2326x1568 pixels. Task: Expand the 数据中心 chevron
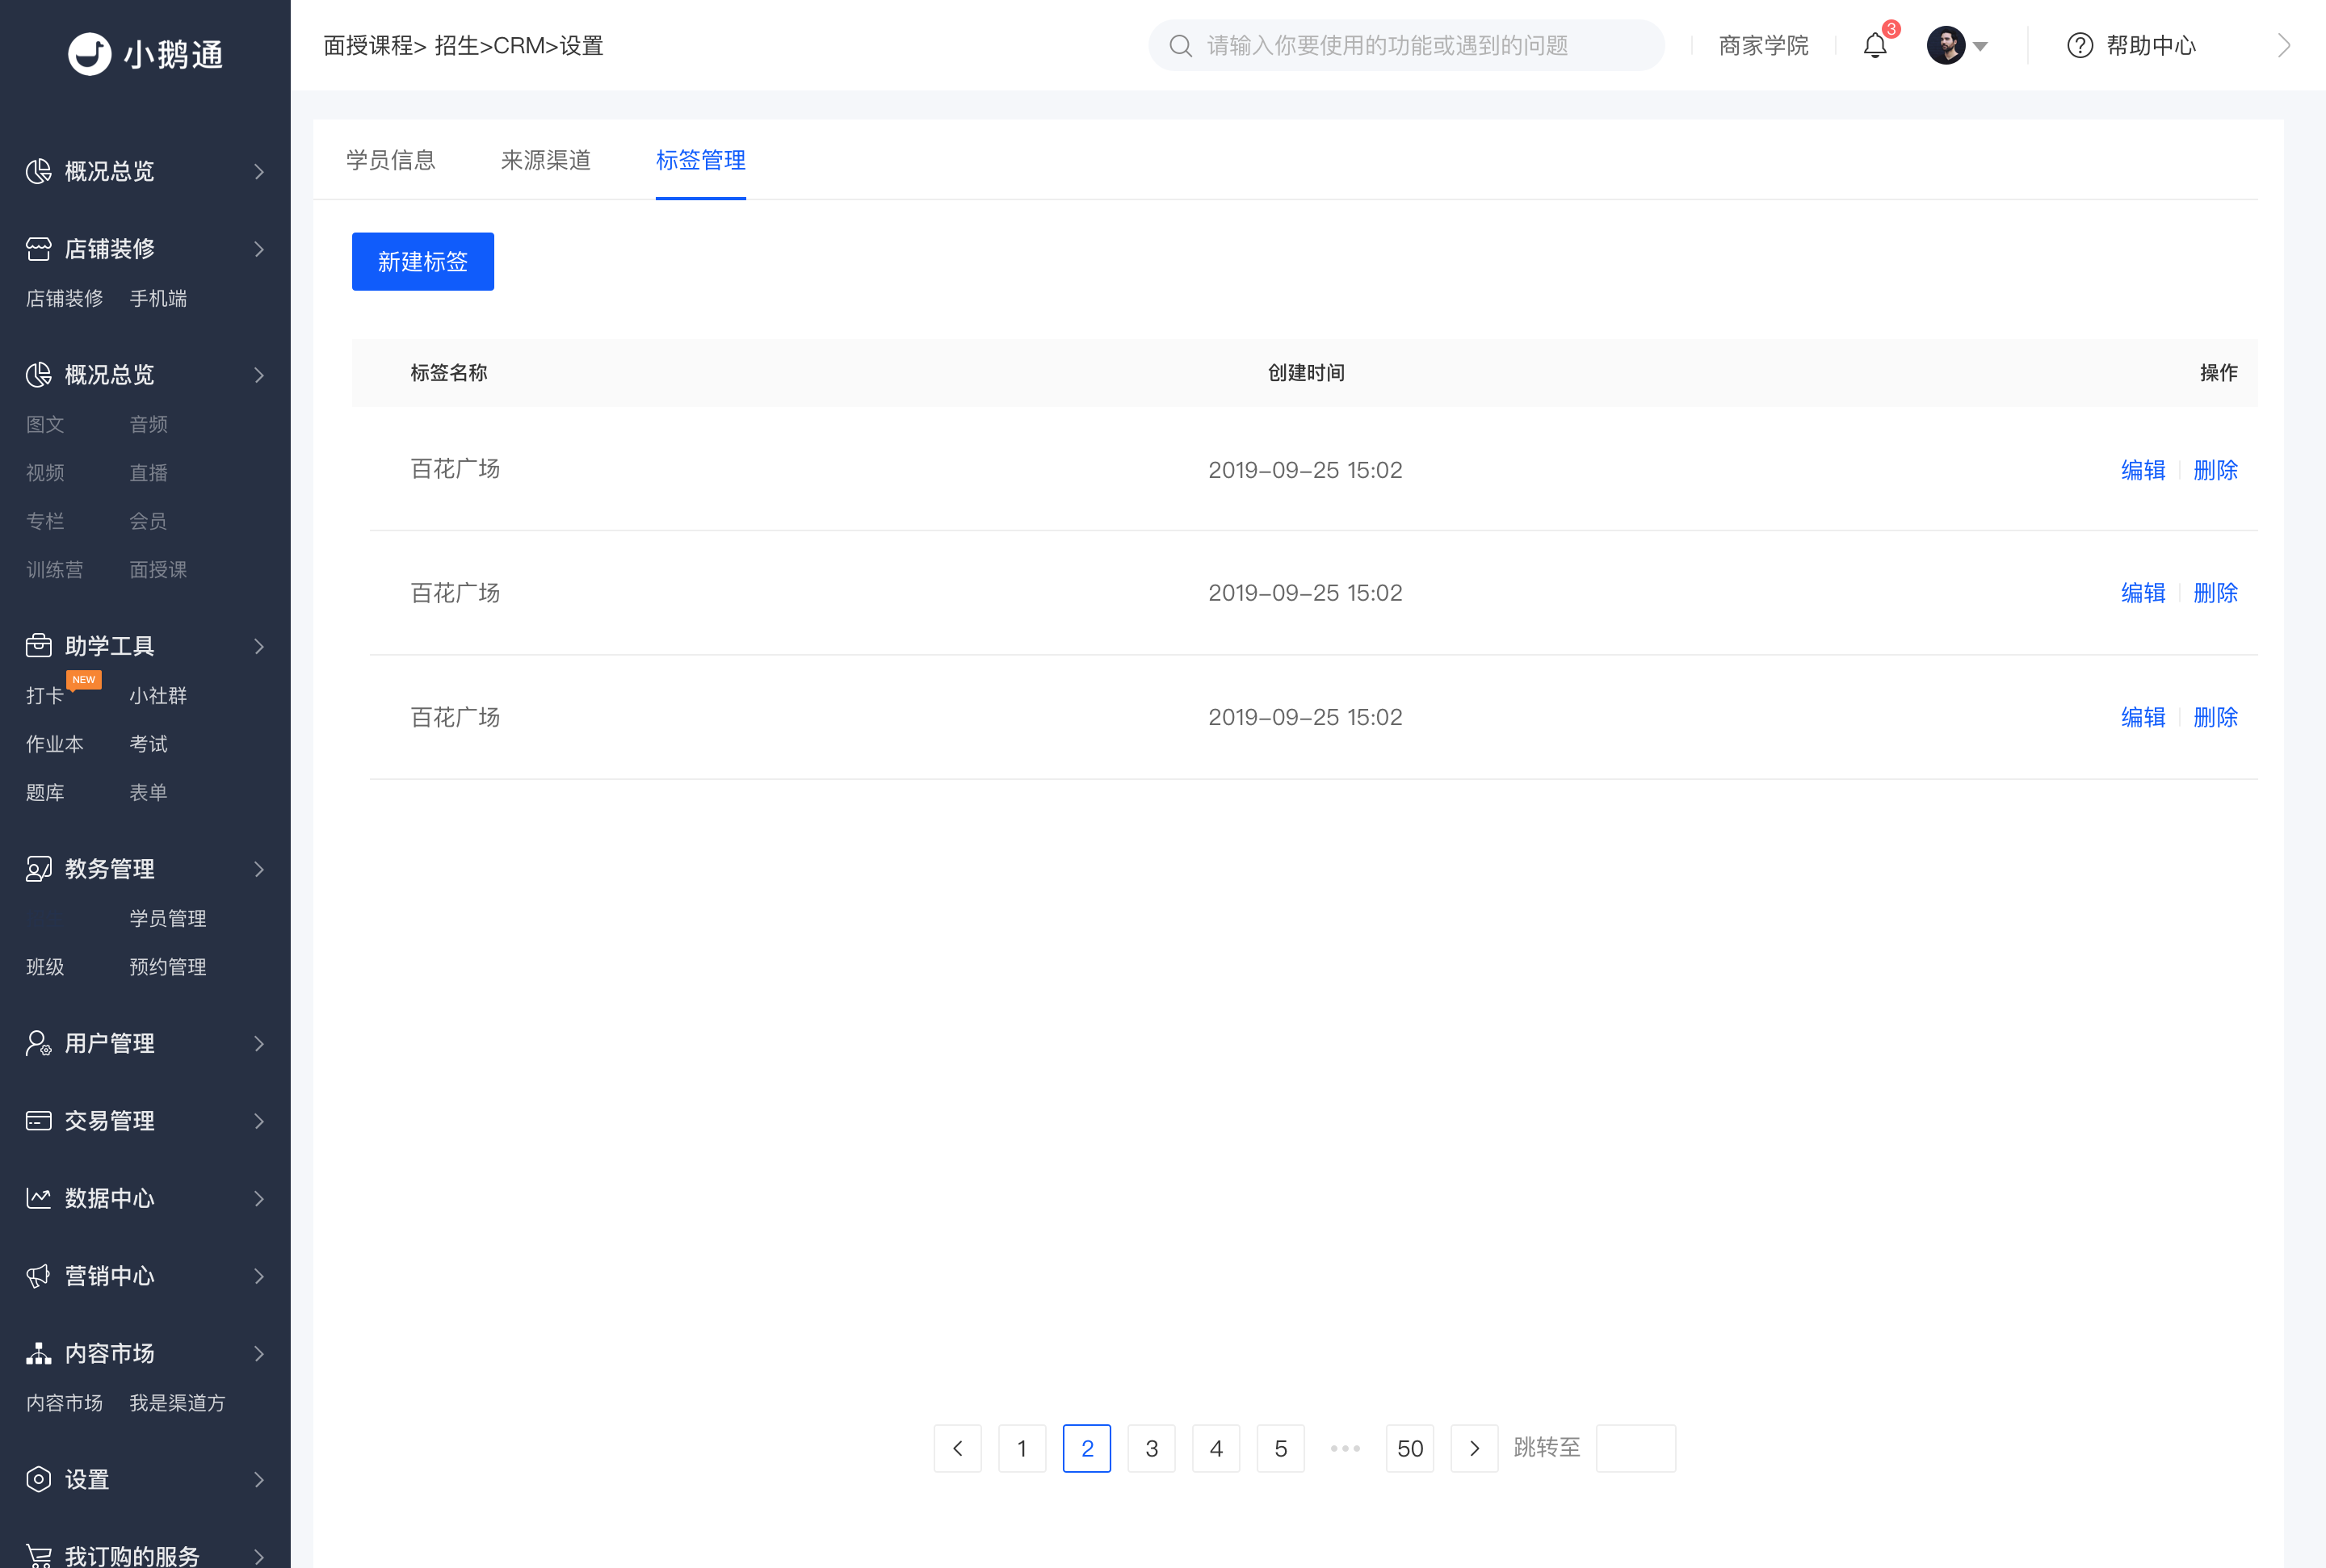click(x=259, y=1198)
